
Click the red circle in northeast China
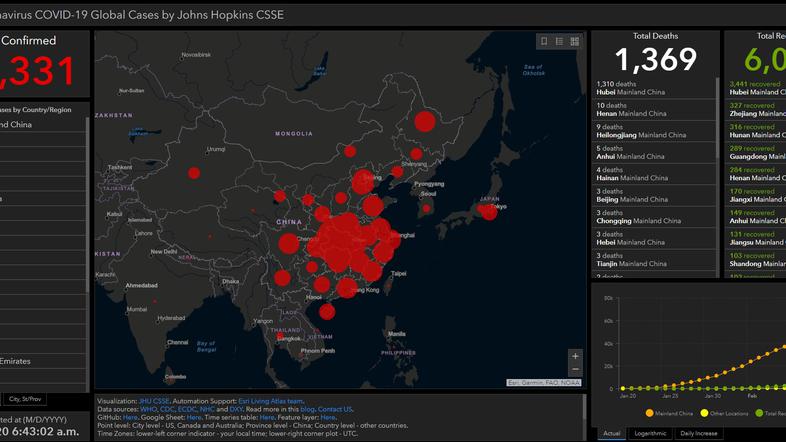424,122
